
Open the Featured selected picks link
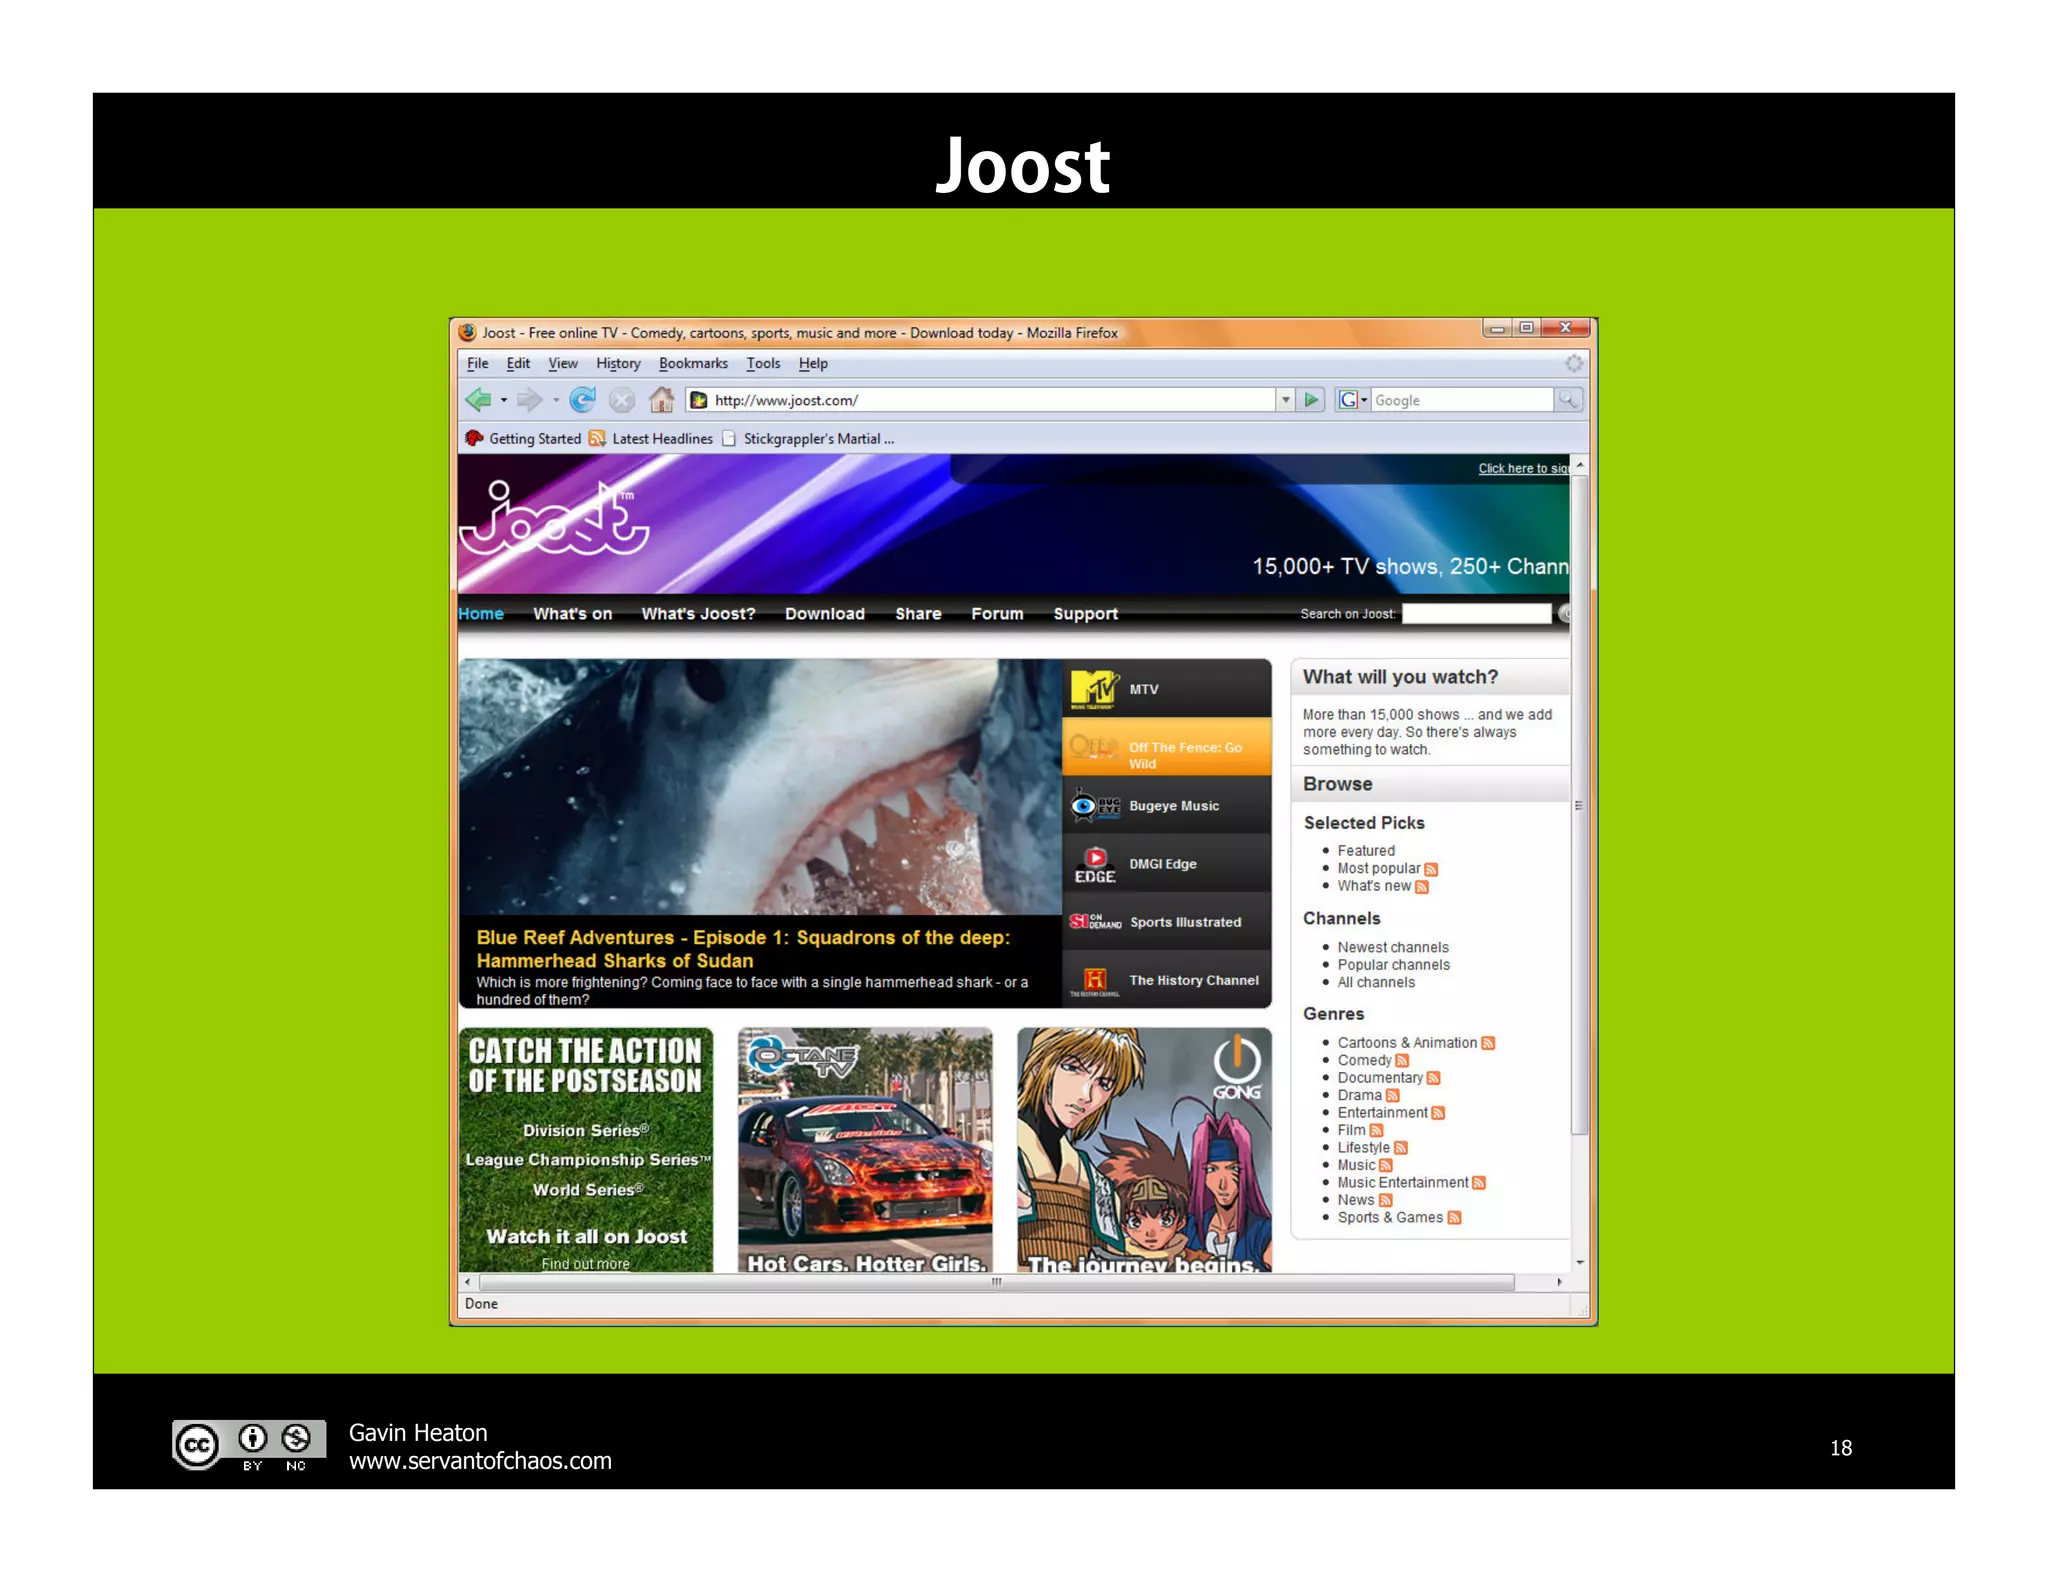point(1366,850)
